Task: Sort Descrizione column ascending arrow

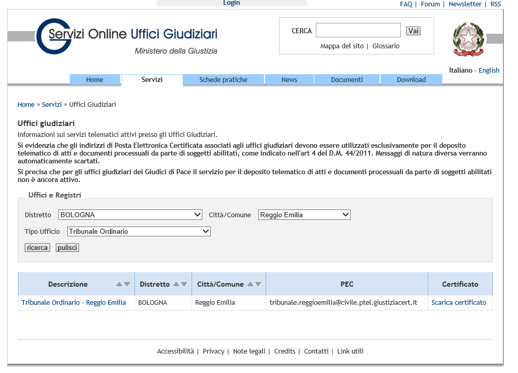Action: [119, 284]
